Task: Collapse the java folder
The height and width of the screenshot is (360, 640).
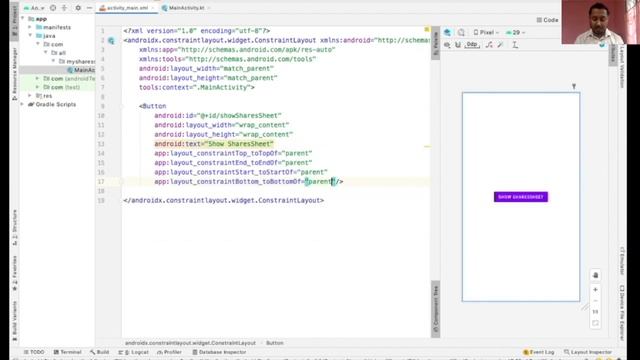Action: point(30,36)
